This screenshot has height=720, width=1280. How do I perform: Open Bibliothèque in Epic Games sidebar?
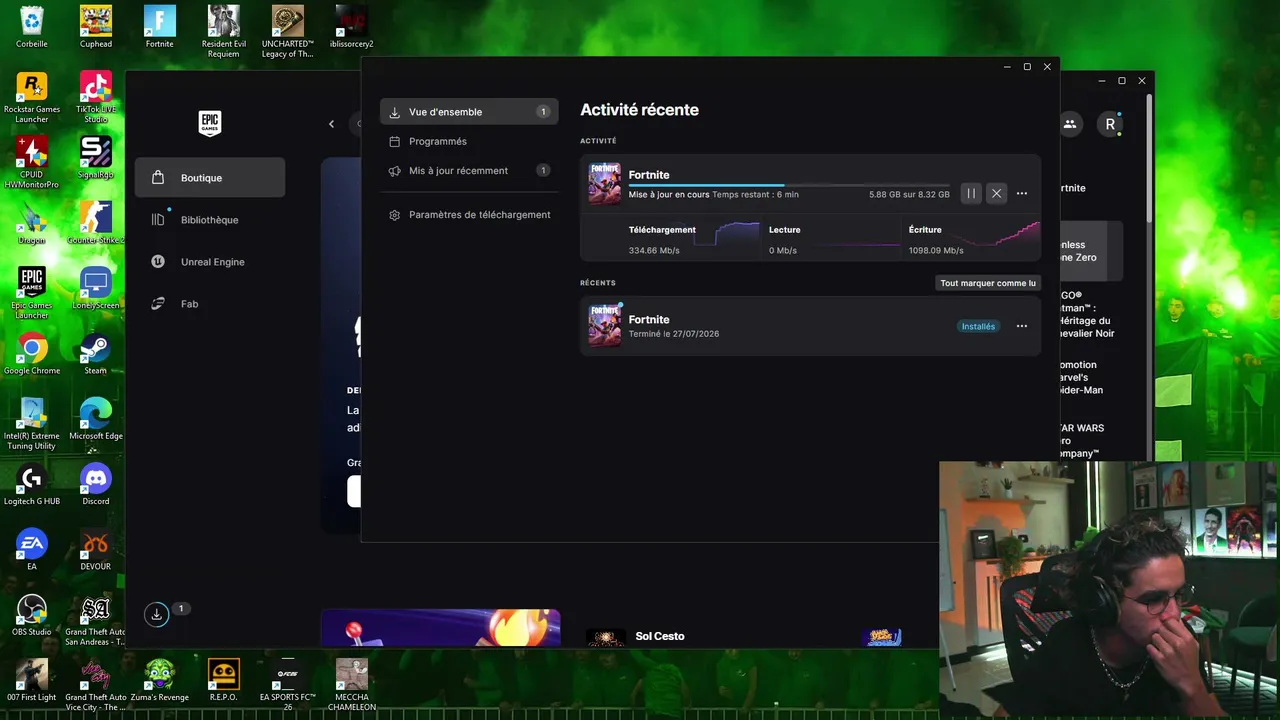pyautogui.click(x=210, y=220)
